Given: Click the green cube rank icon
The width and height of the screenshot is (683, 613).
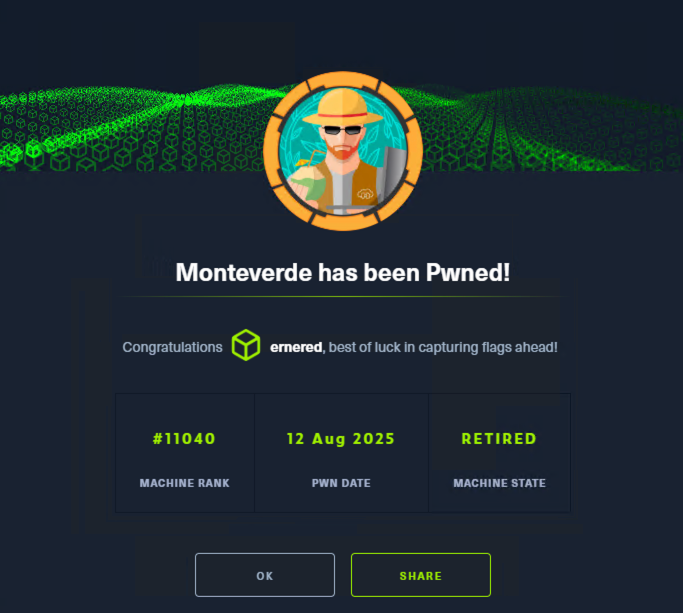Looking at the screenshot, I should tap(246, 345).
